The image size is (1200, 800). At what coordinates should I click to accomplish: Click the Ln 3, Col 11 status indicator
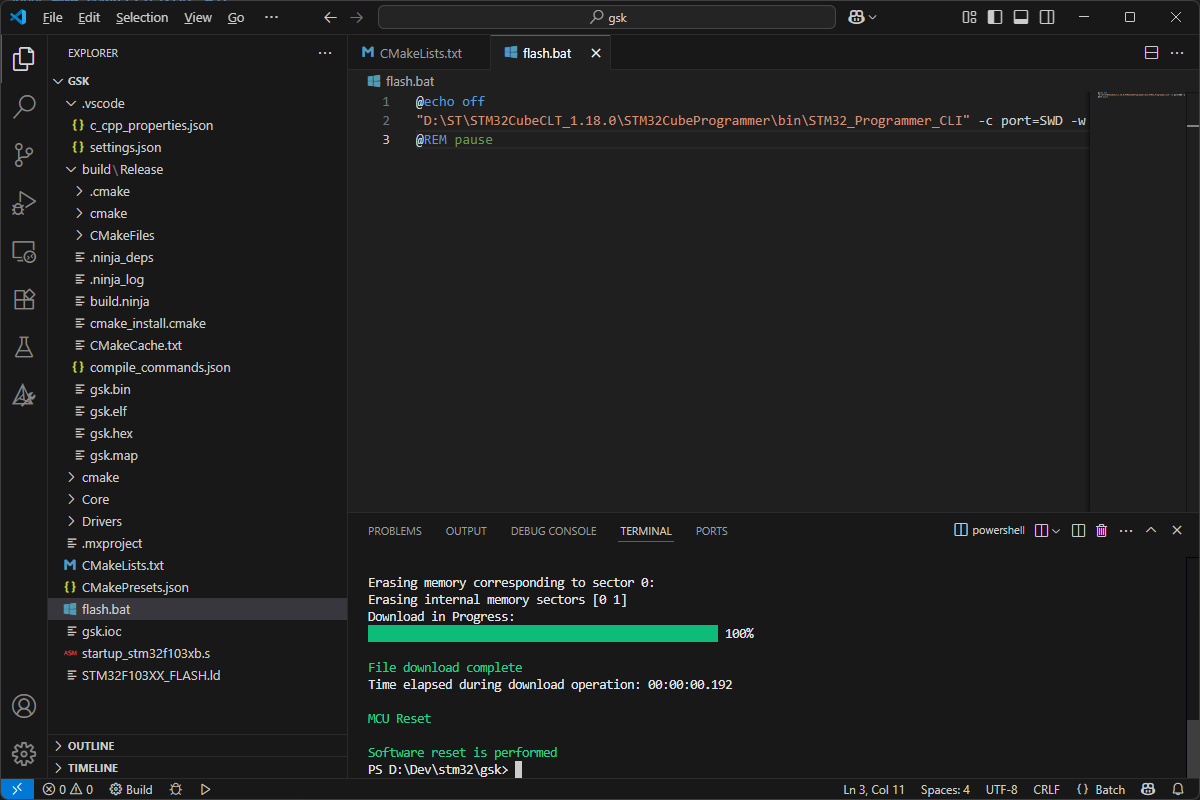(x=874, y=789)
